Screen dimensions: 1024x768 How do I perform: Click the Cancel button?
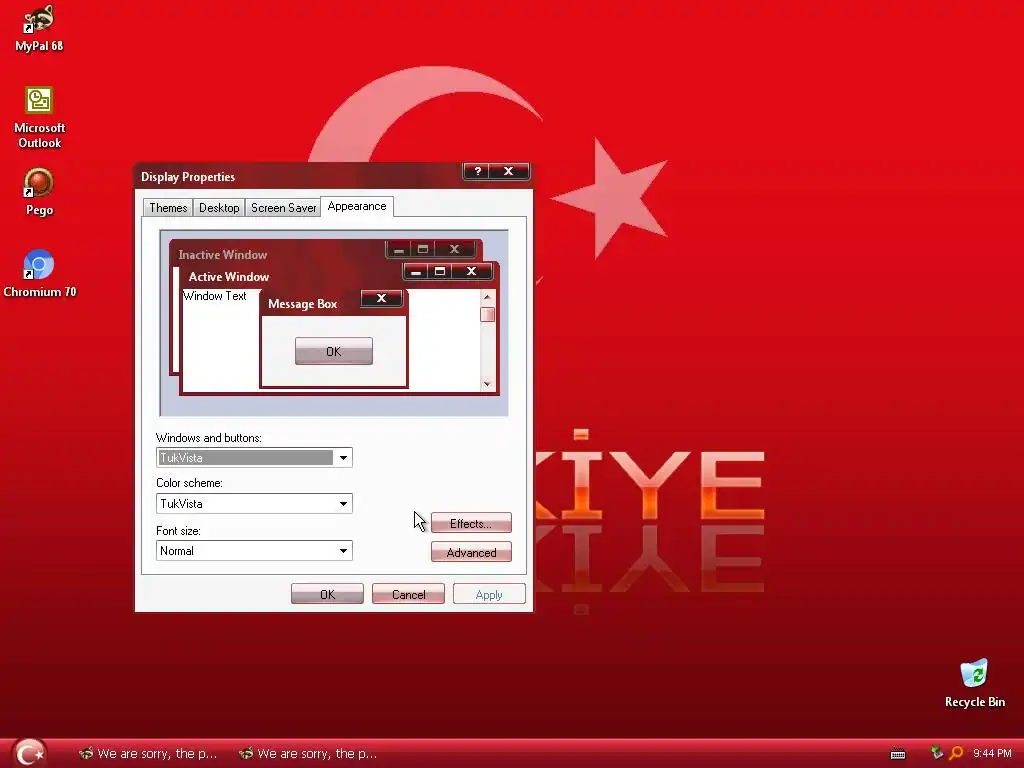tap(408, 594)
